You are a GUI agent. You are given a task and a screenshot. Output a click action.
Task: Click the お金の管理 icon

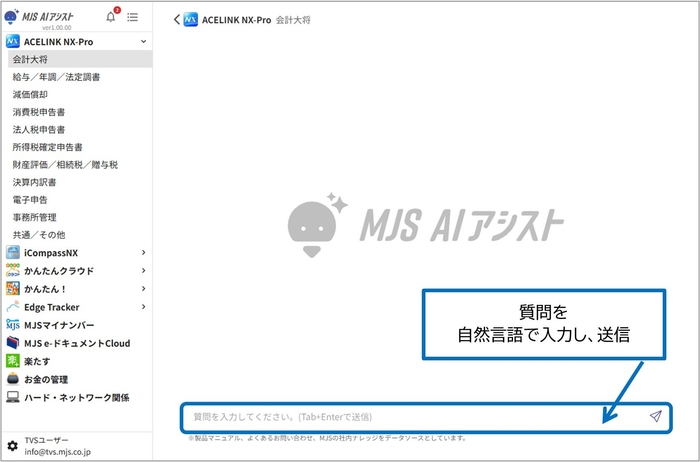click(x=13, y=379)
